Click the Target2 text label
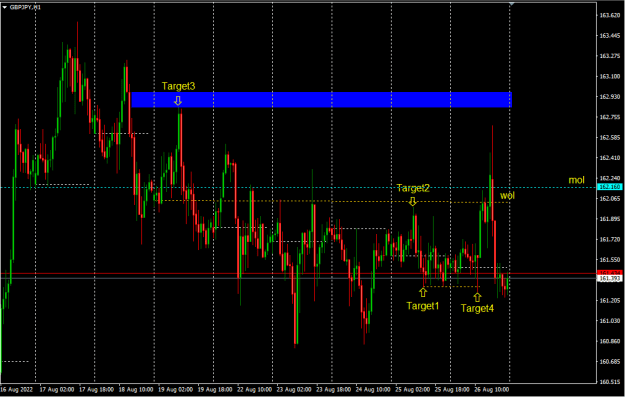625x397 pixels. click(x=413, y=188)
